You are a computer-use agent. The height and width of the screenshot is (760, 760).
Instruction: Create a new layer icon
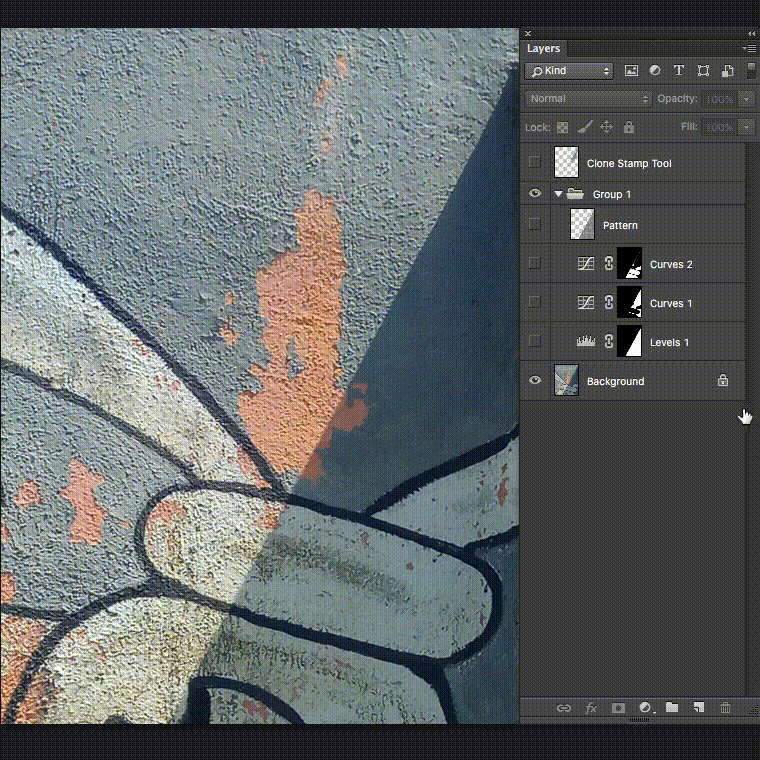pyautogui.click(x=698, y=708)
